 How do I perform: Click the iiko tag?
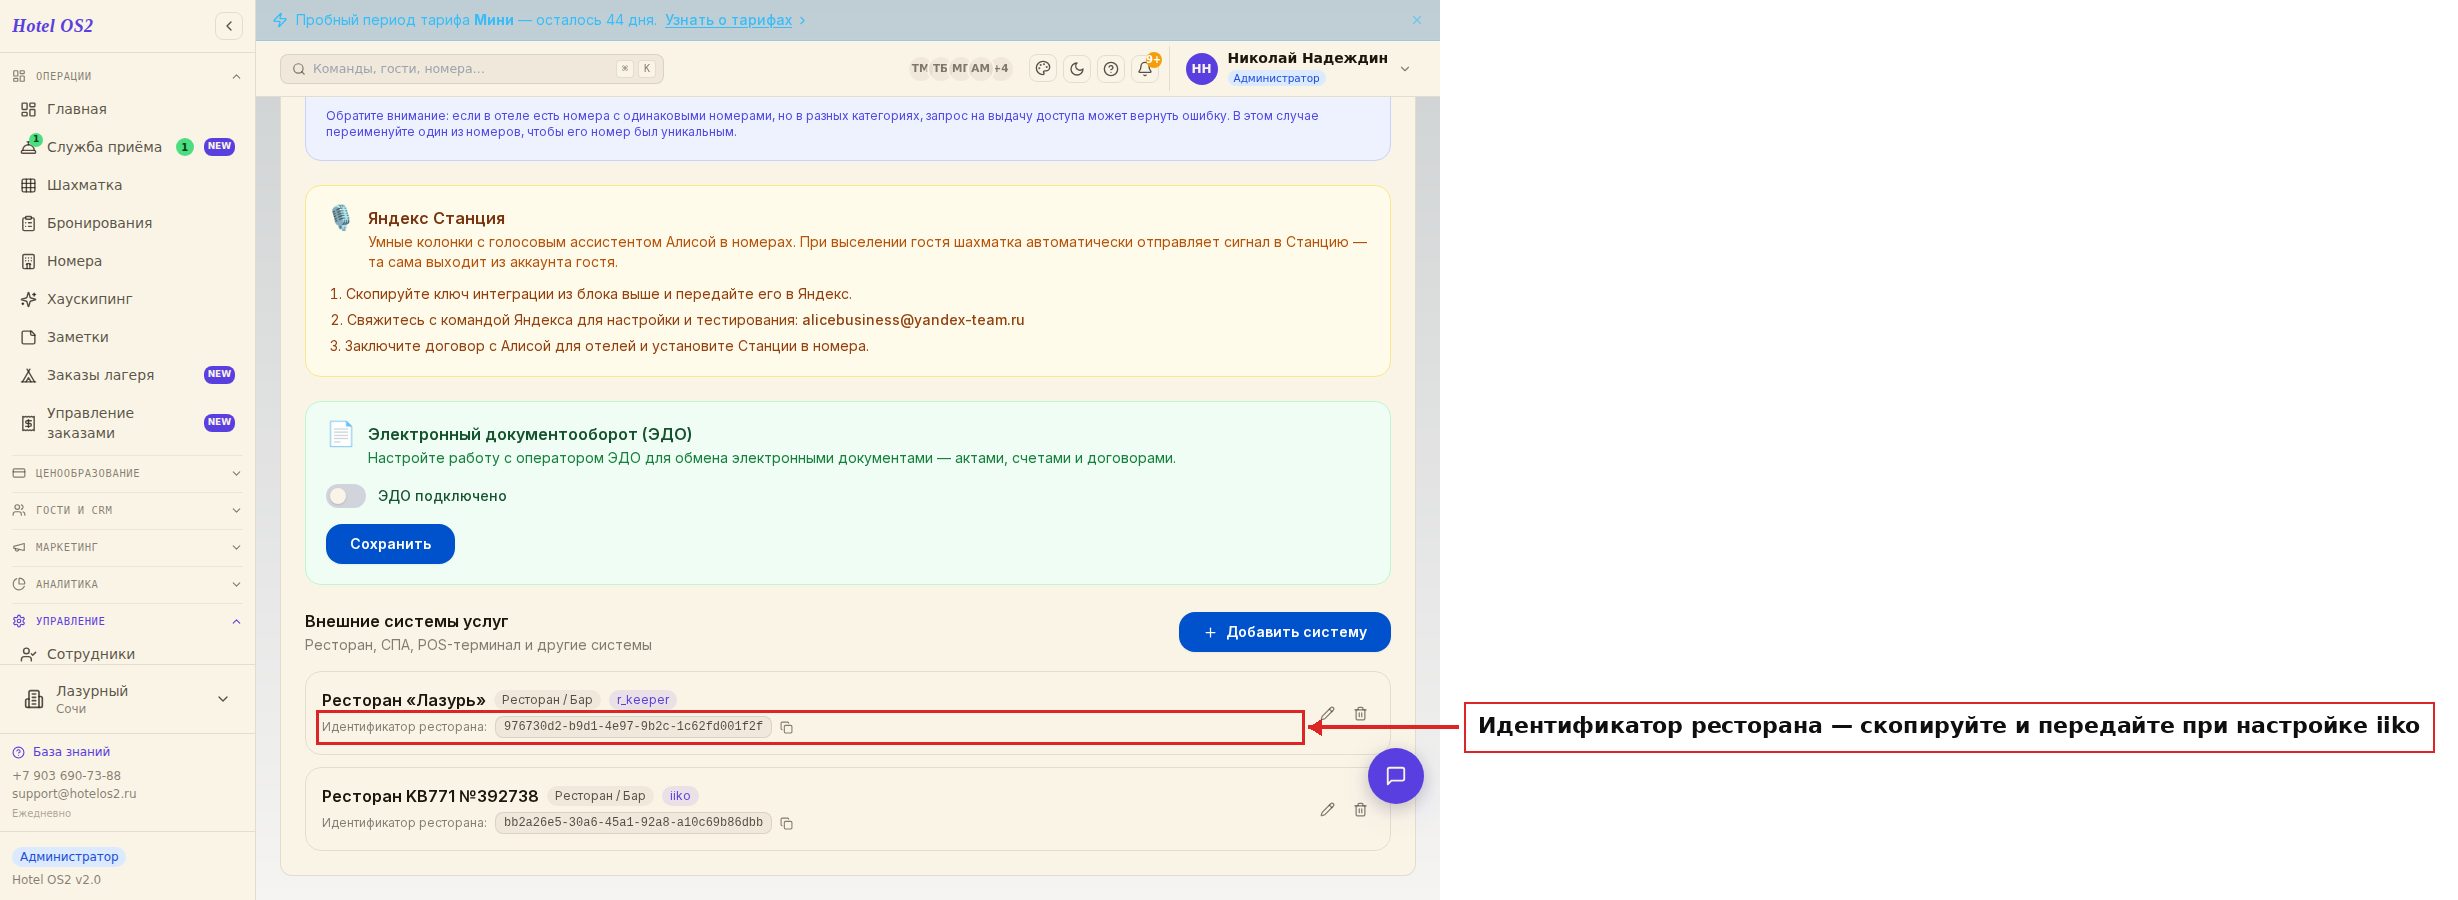680,796
